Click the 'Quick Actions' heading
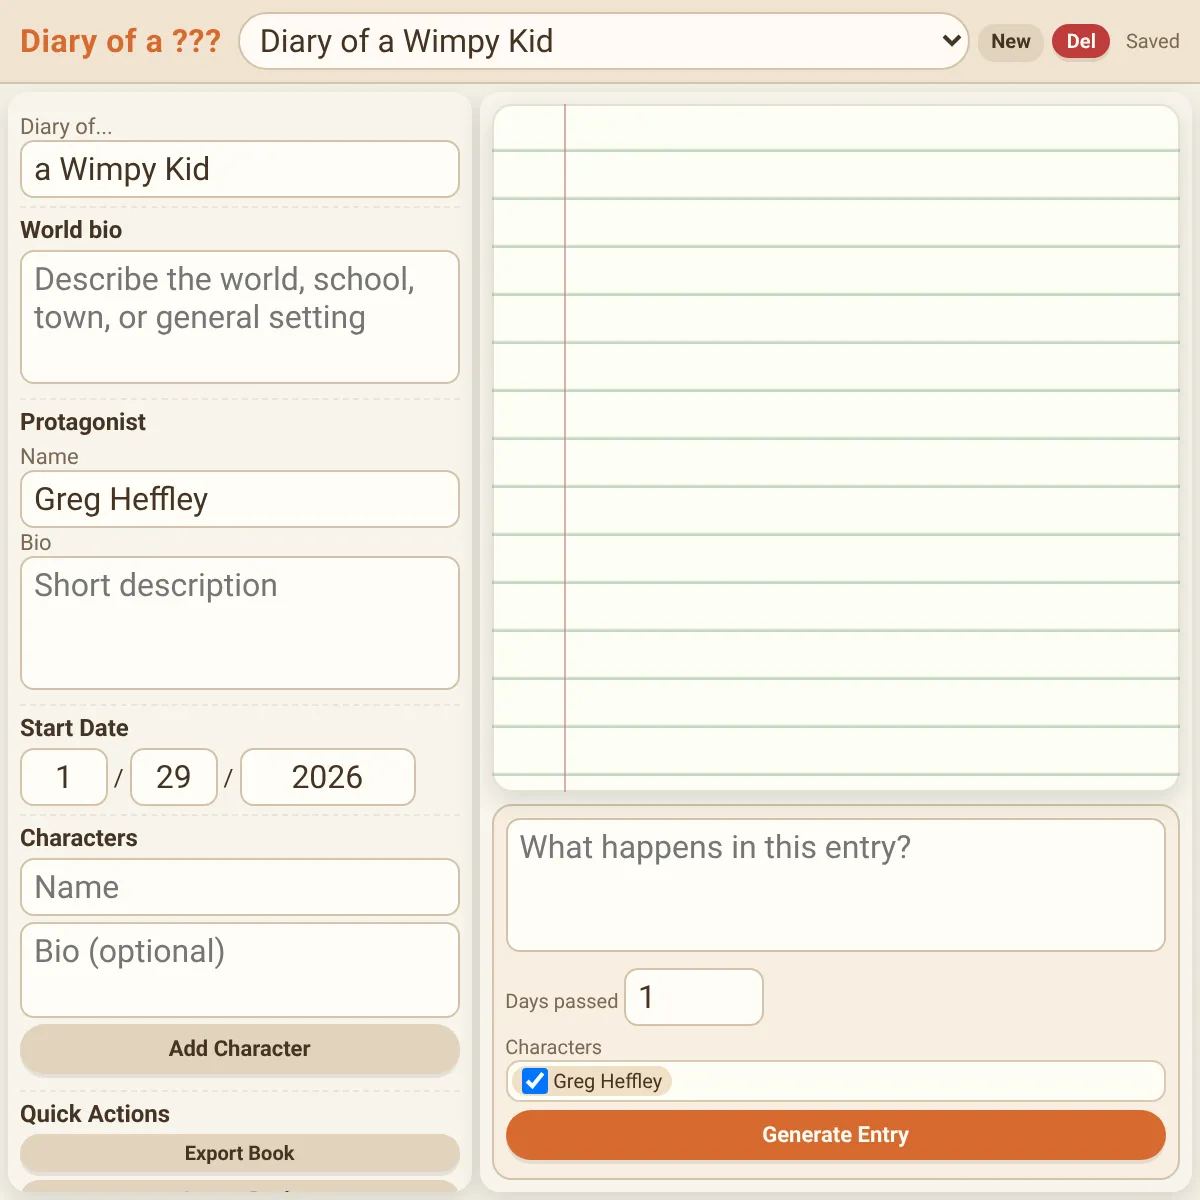Screen dimensions: 1200x1200 [95, 1114]
